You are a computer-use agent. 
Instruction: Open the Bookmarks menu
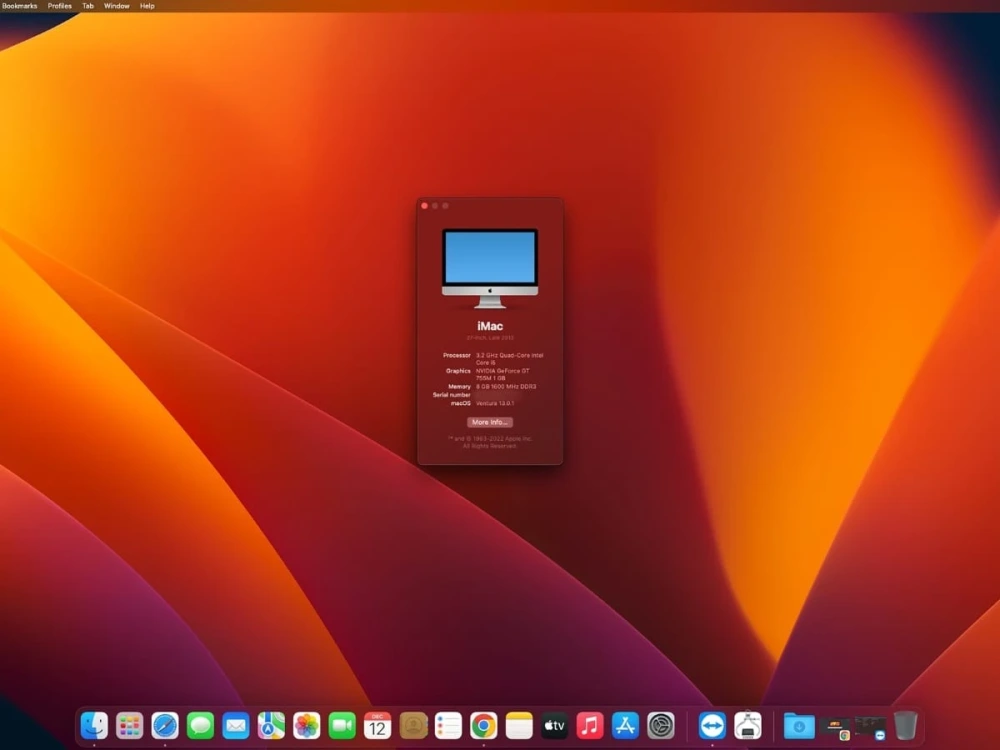(20, 6)
